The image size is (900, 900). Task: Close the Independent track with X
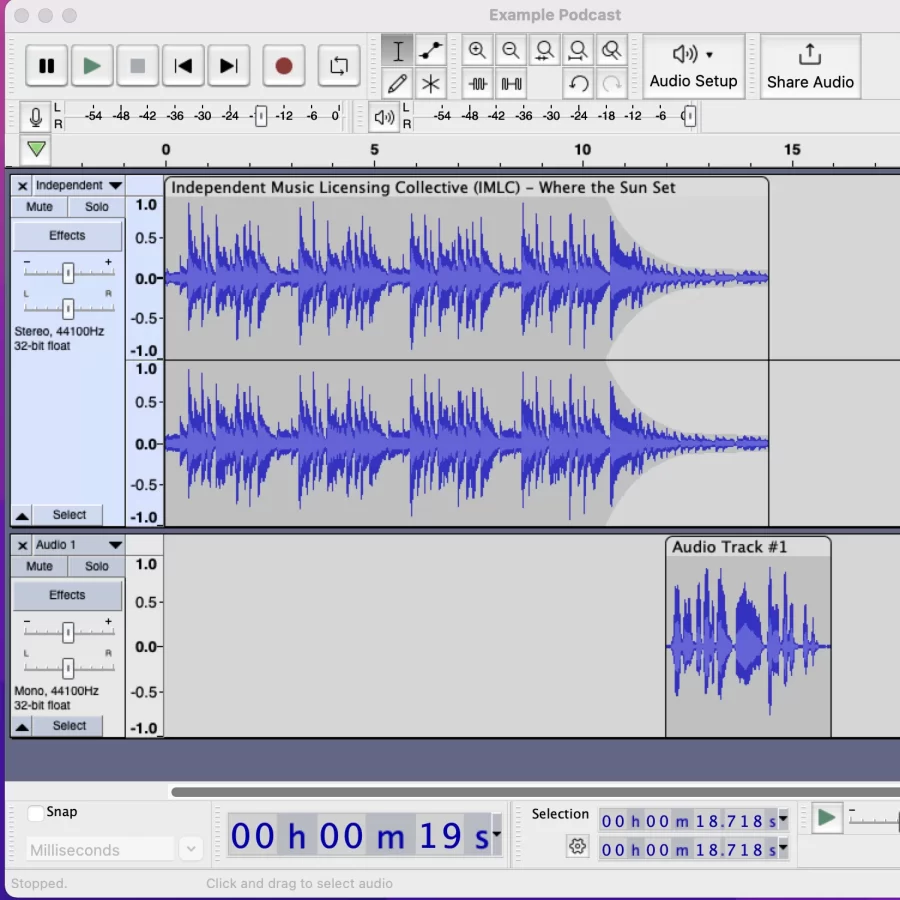pyautogui.click(x=22, y=186)
